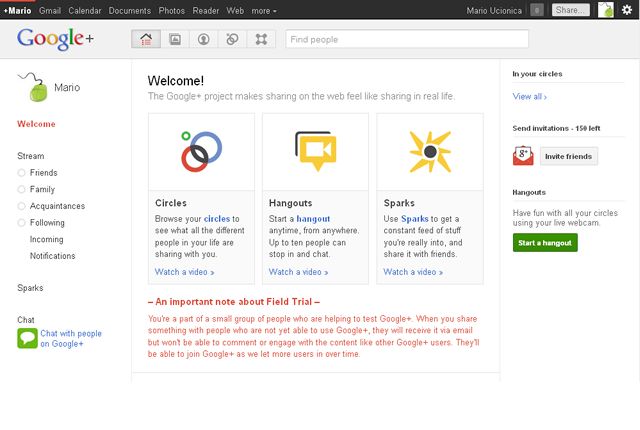
Task: Open the notifications counter box
Action: (x=537, y=10)
